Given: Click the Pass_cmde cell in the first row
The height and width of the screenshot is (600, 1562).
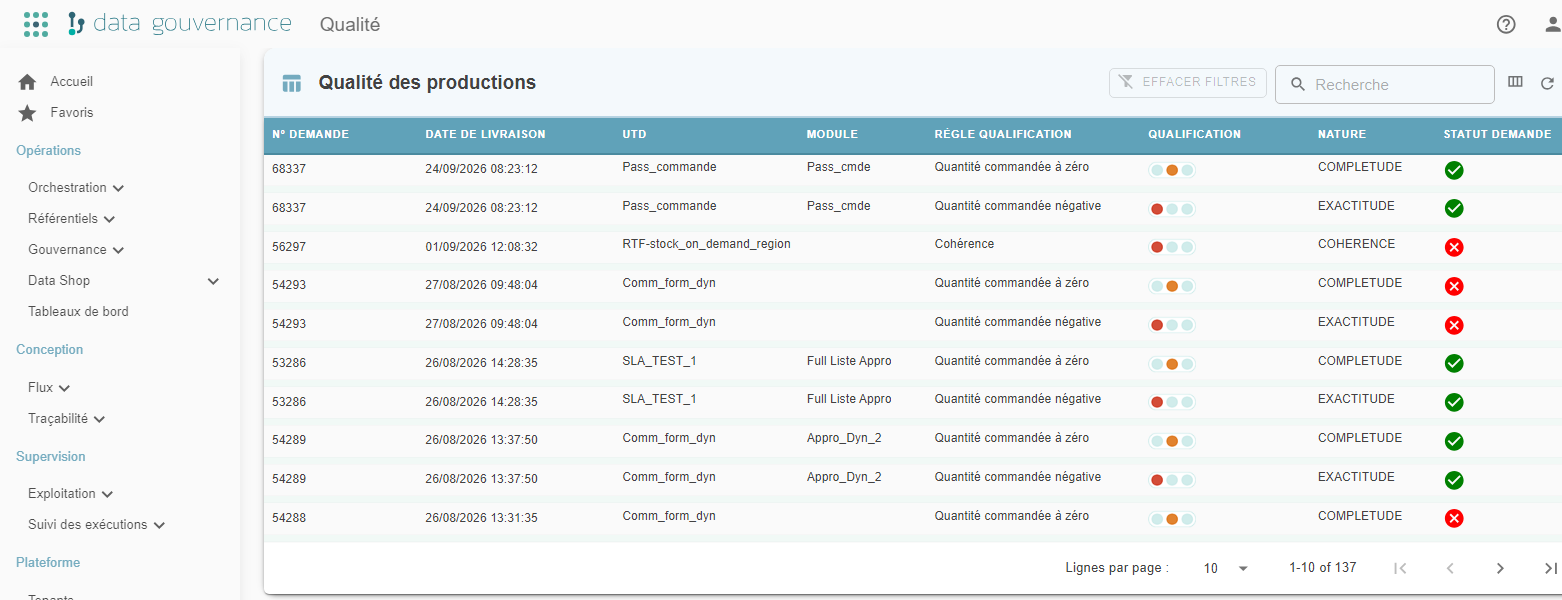Looking at the screenshot, I should [x=838, y=167].
